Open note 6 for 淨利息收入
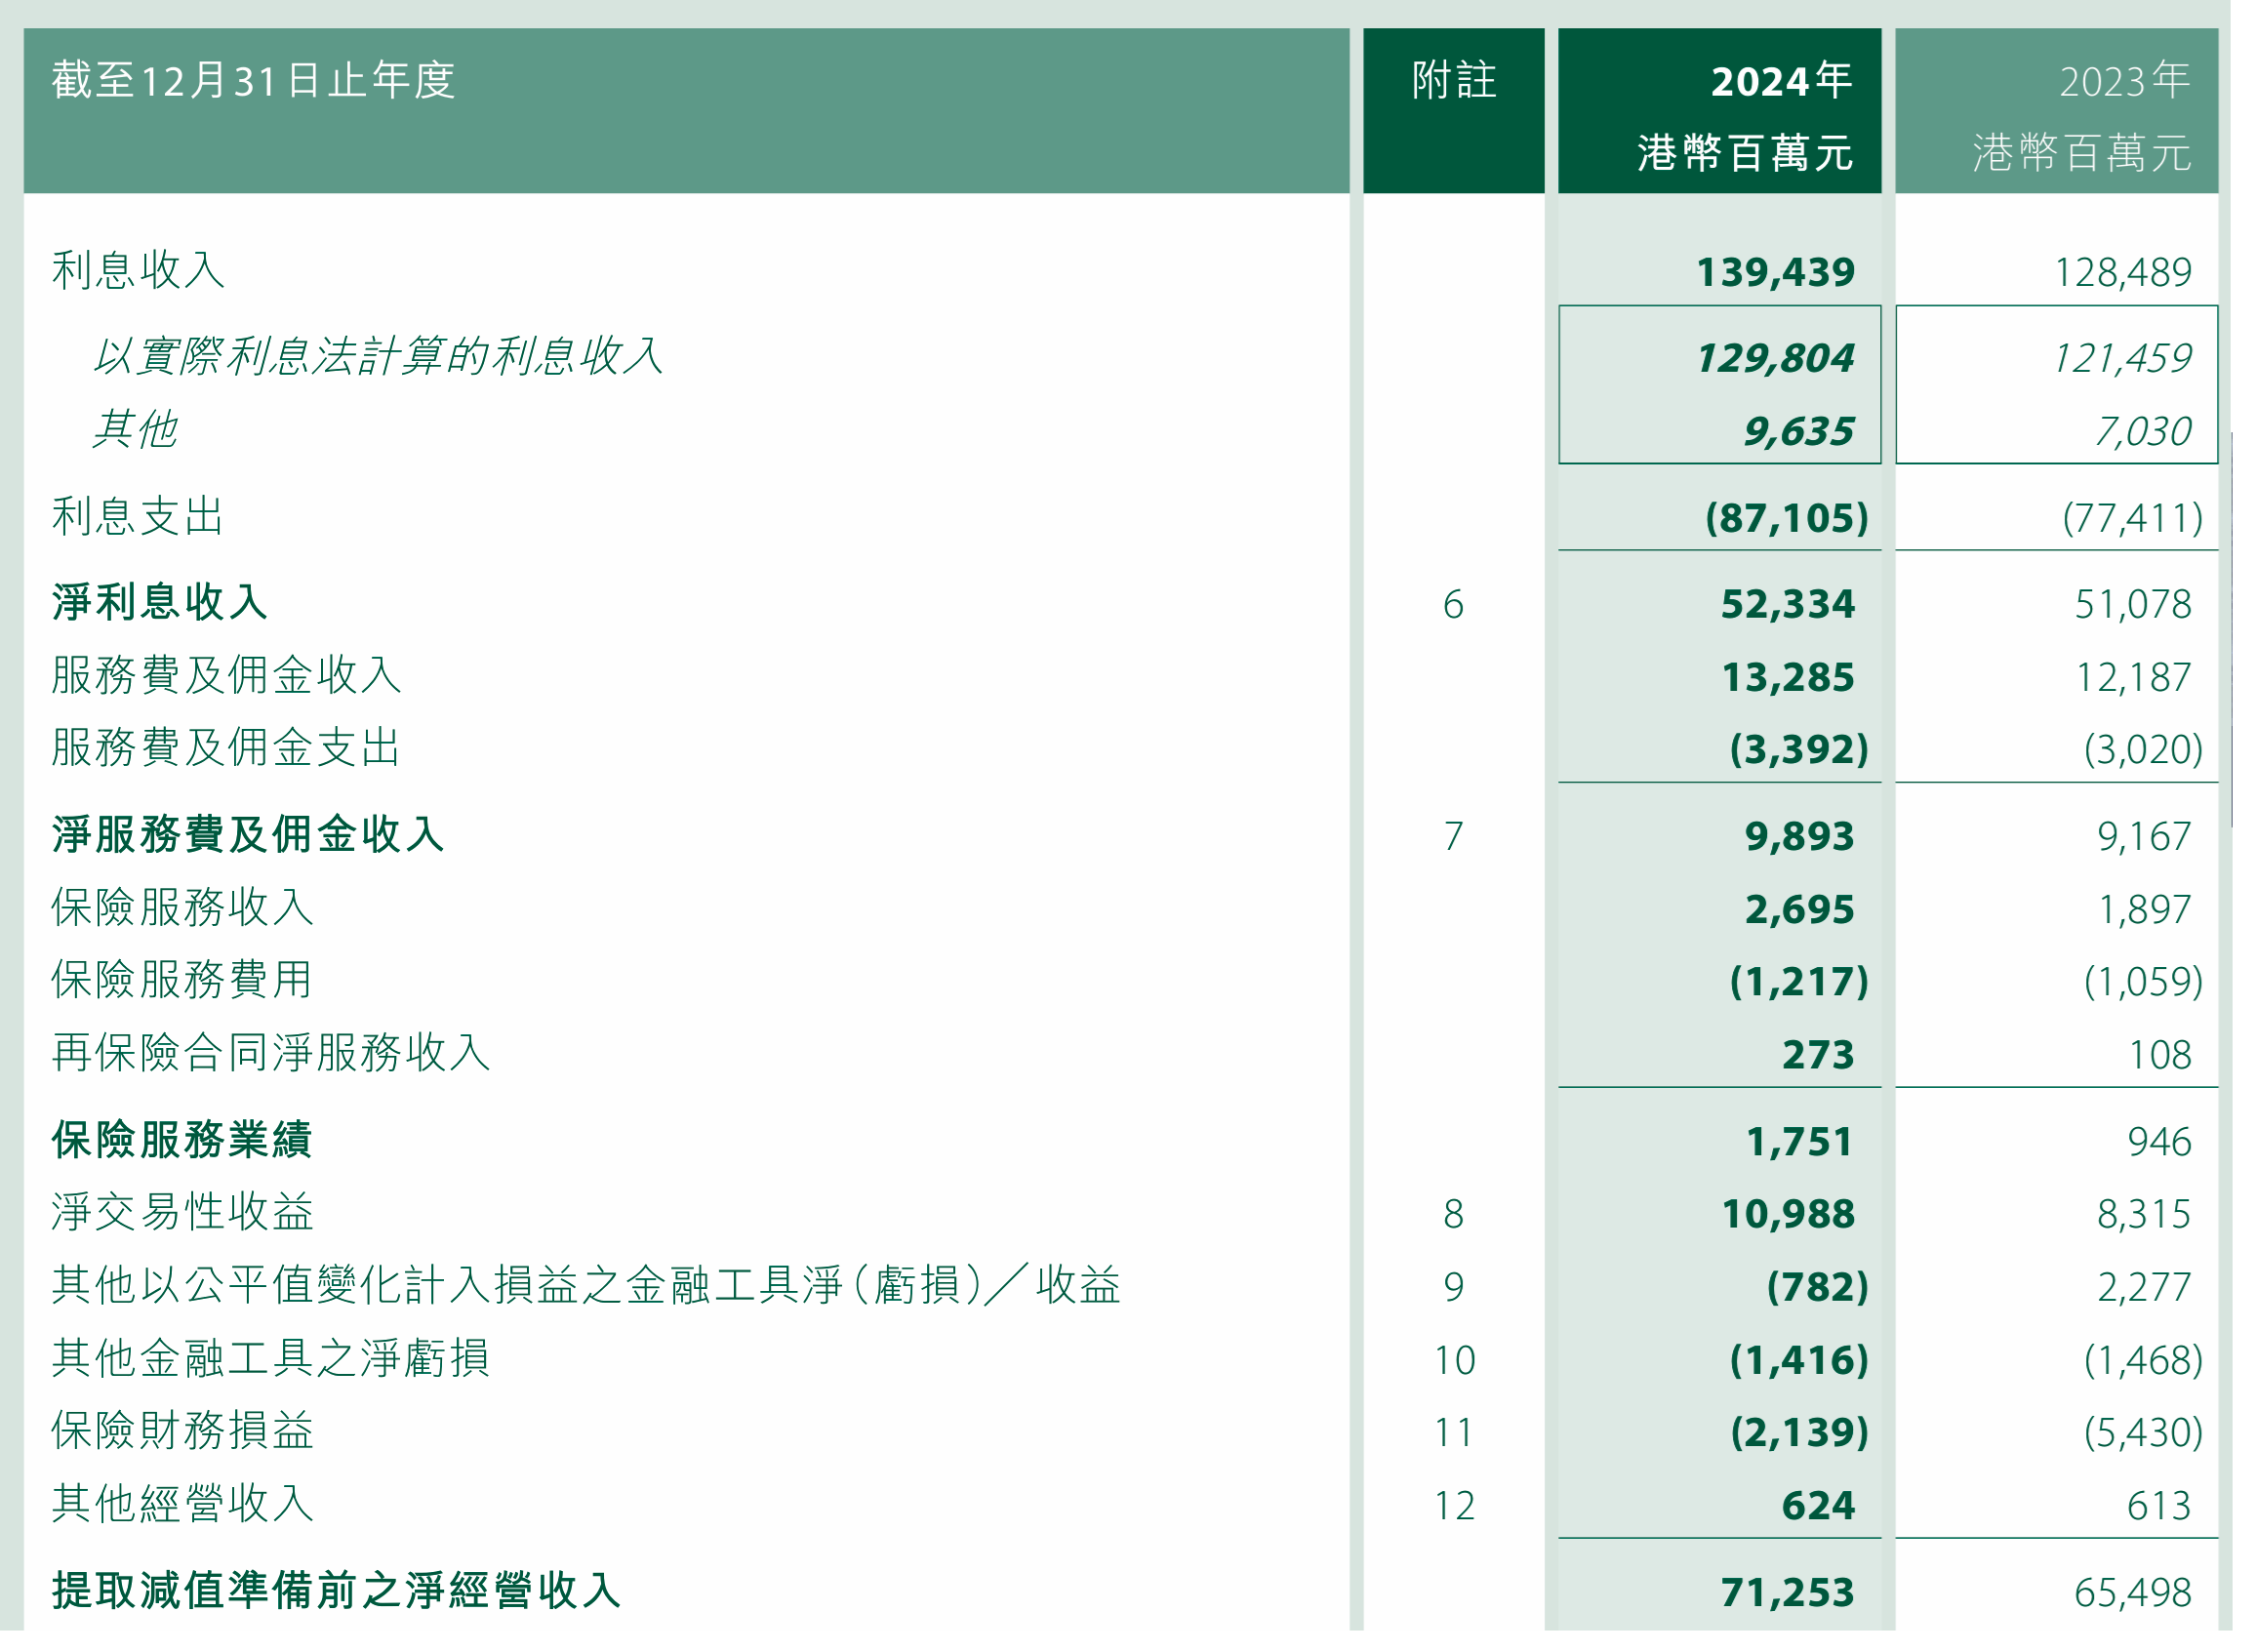This screenshot has width=2256, height=1652. coord(1454,605)
